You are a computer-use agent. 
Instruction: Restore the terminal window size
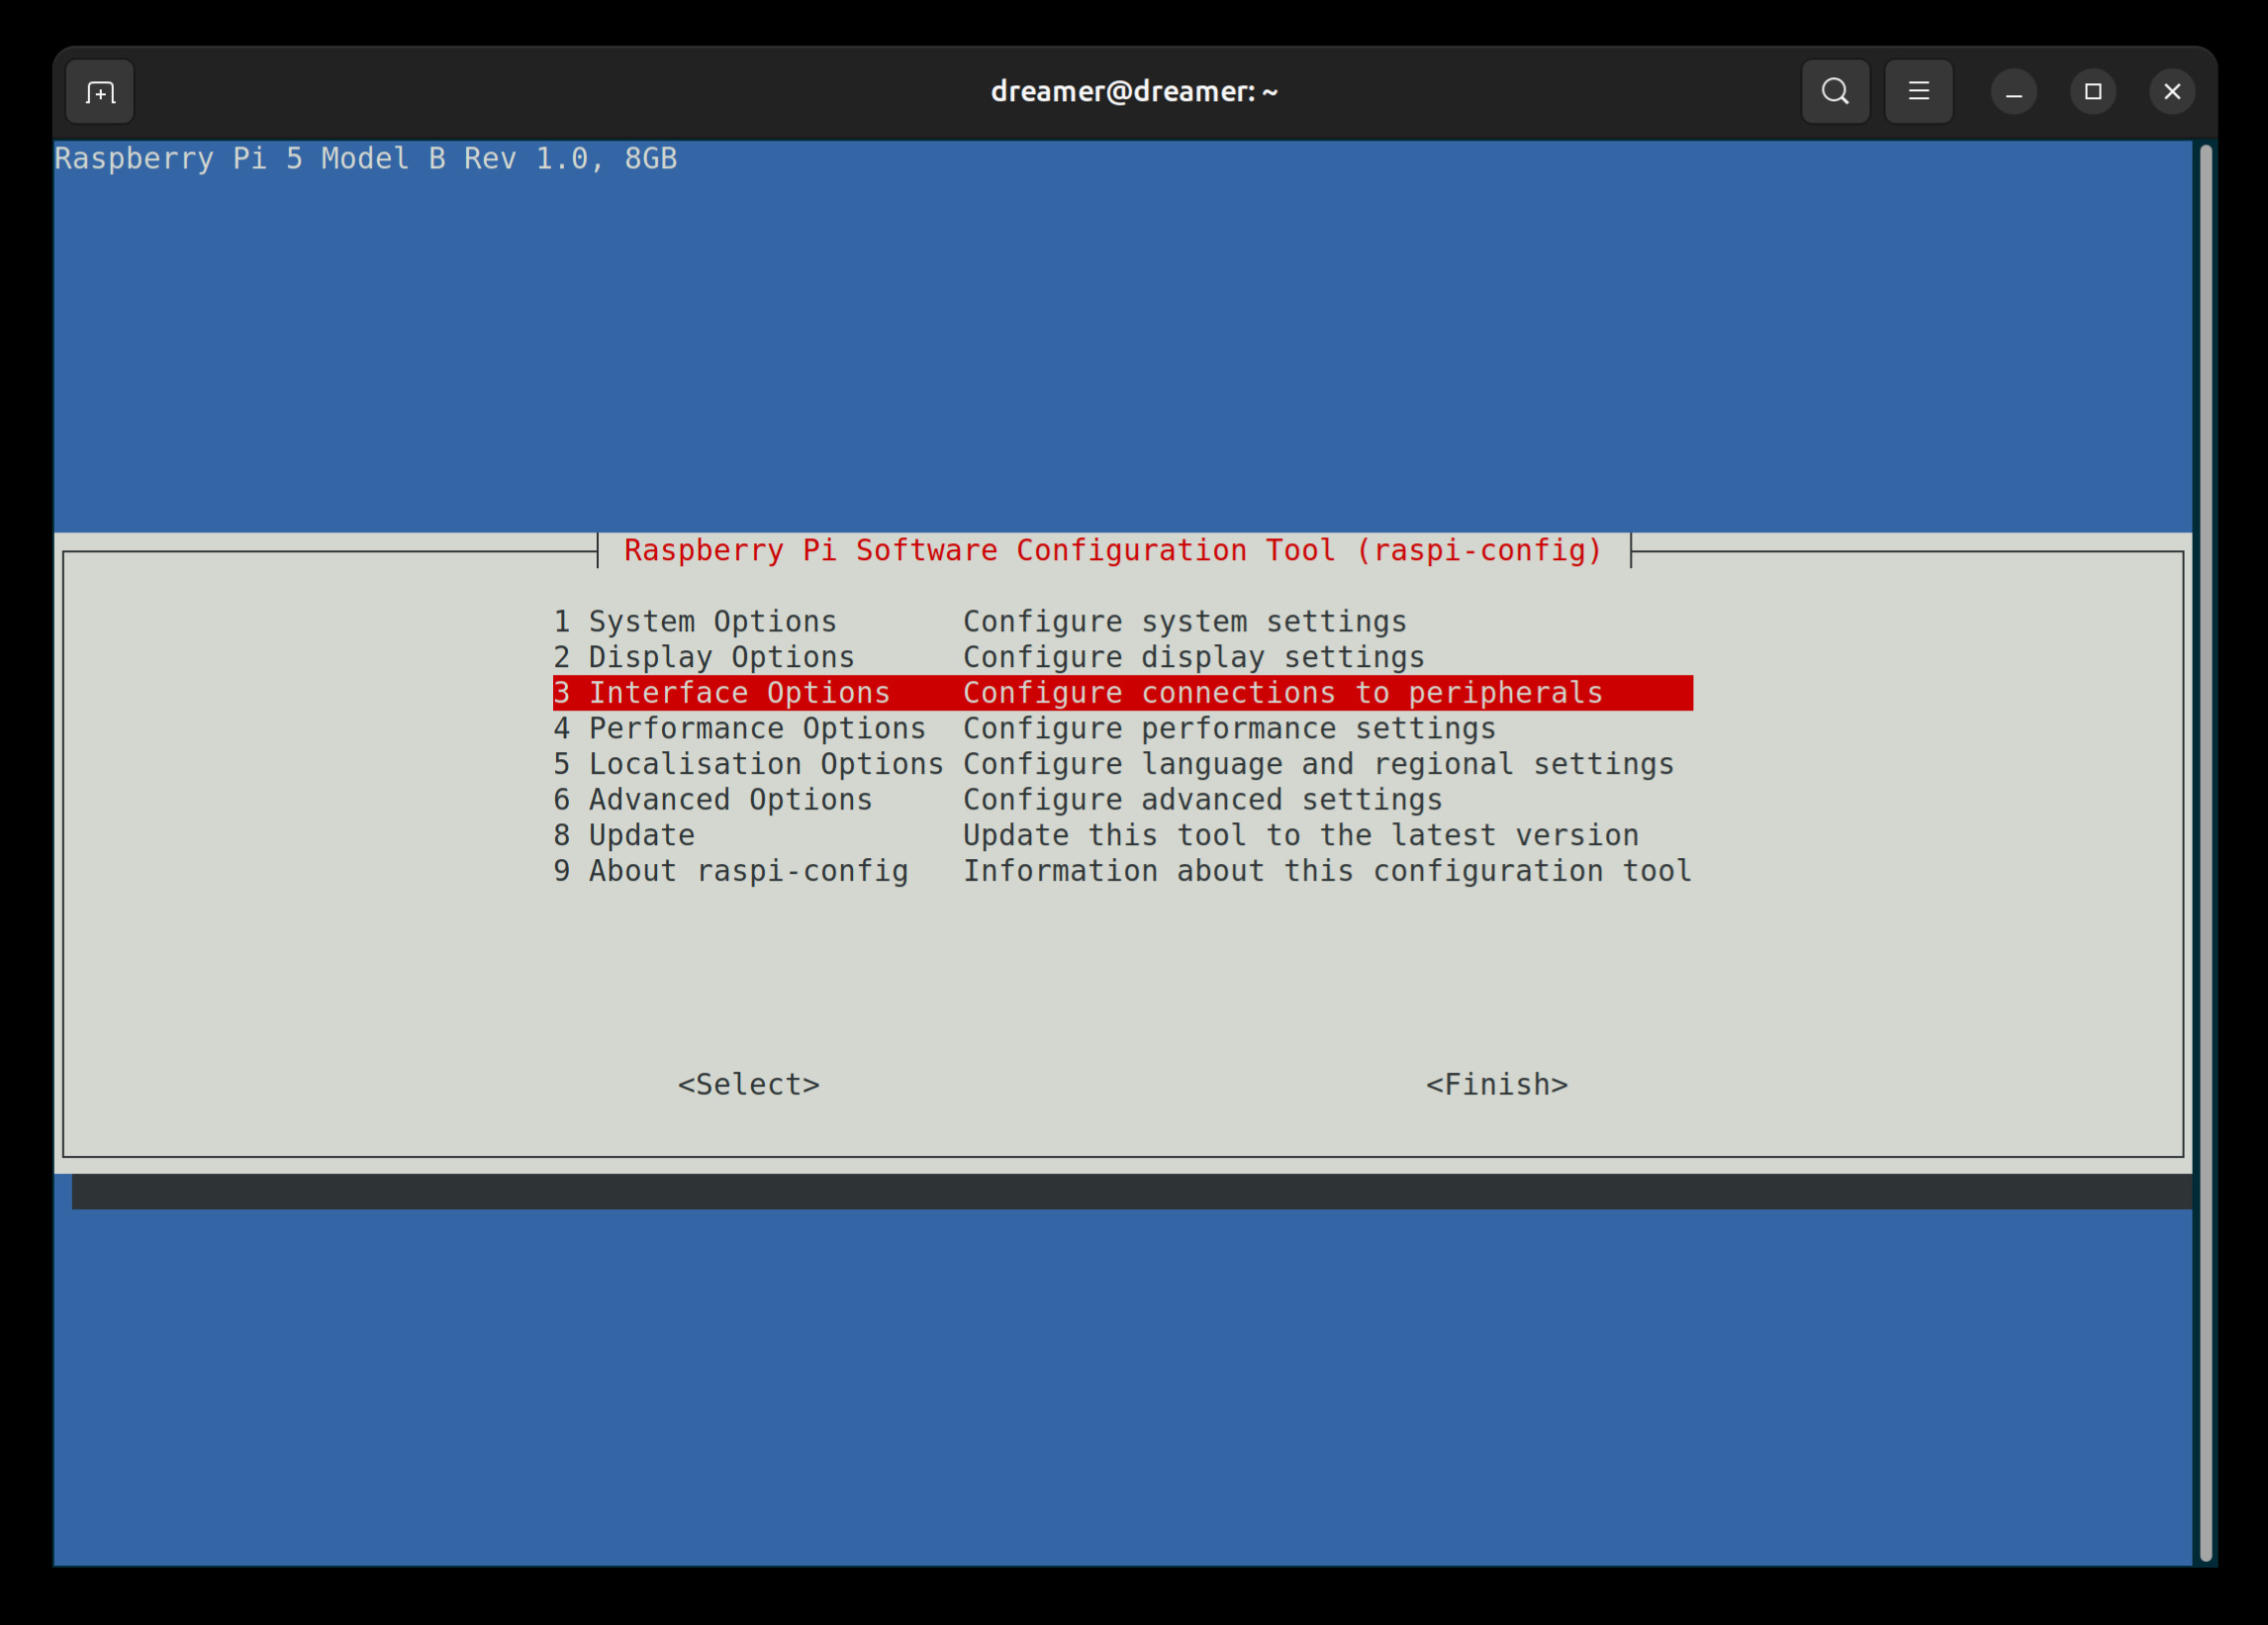click(2093, 91)
